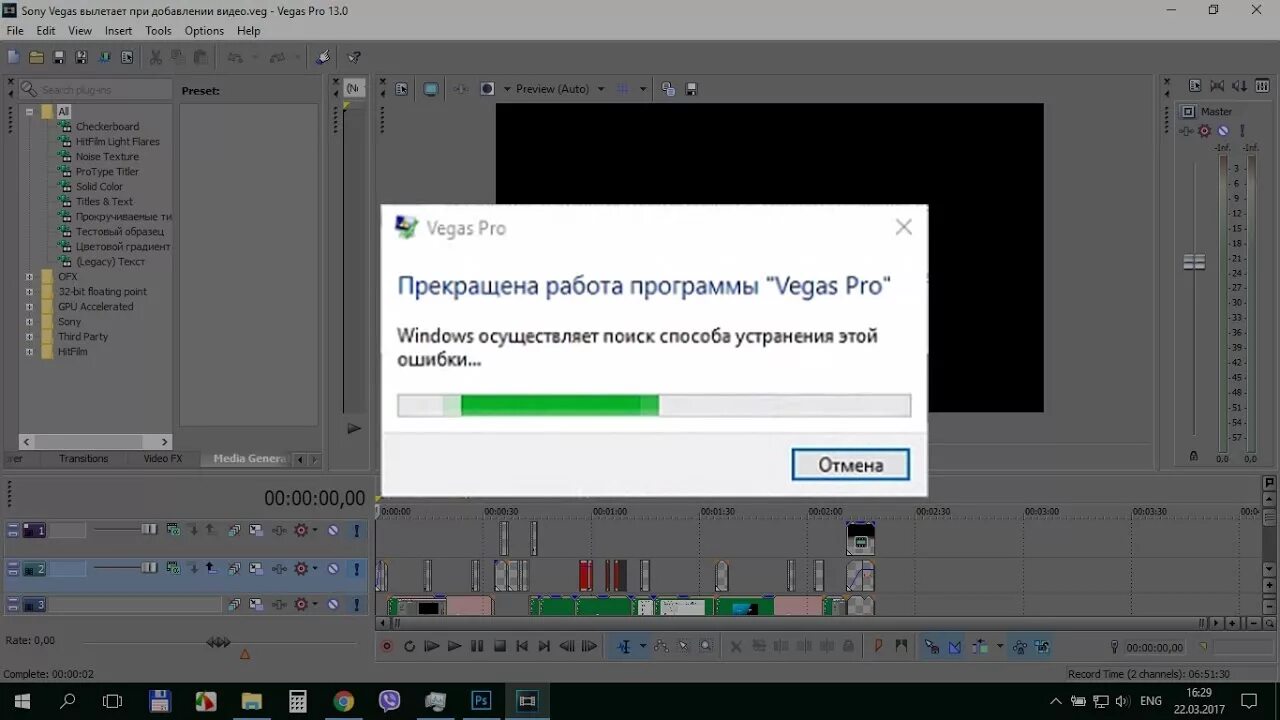Click the Project Video Properties icon in the preview toolbar
Screen dimensions: 1280x720
point(402,89)
